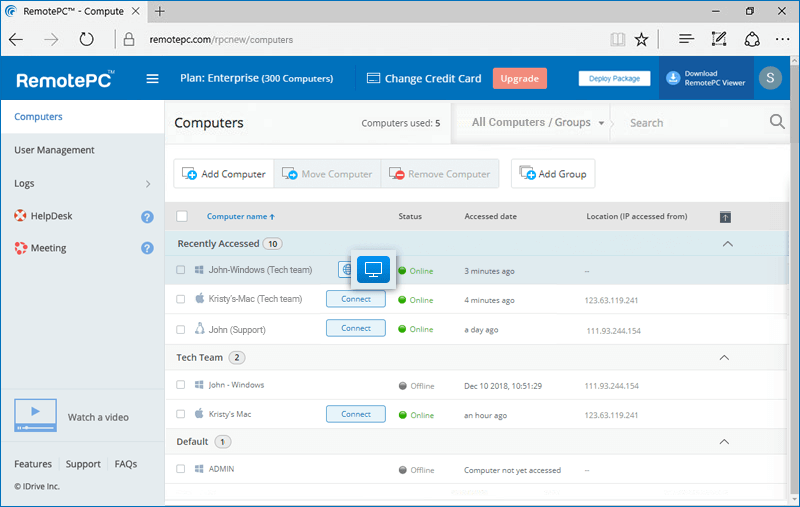Screen dimensions: 800x507
Task: Open the browser more options ellipsis
Action: pos(782,39)
